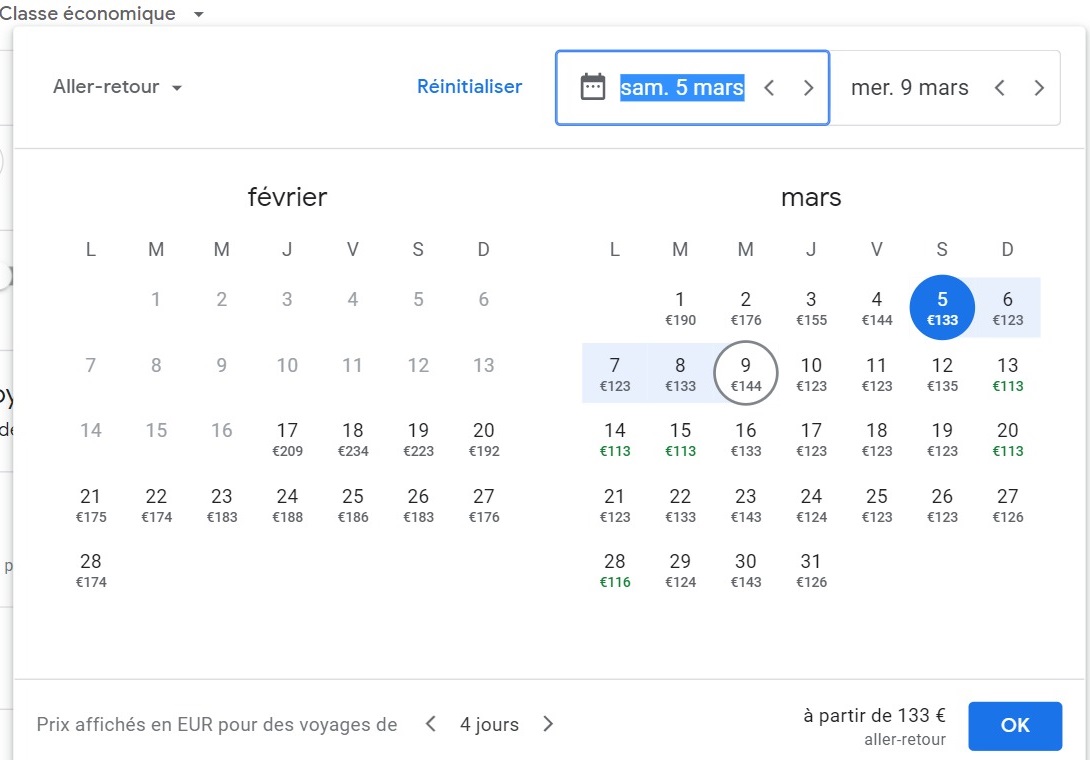Choose 12 March priced €135
1090x760 pixels.
pyautogui.click(x=942, y=373)
